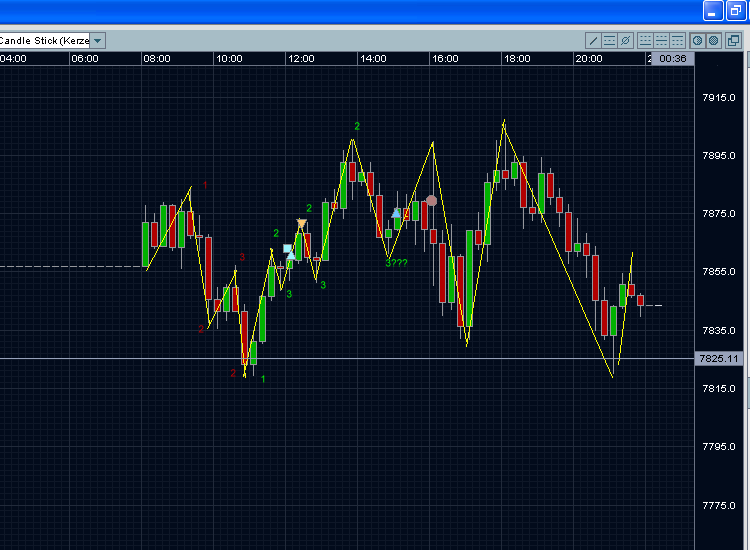
Task: Toggle the fully shaded circle display button
Action: pyautogui.click(x=714, y=41)
